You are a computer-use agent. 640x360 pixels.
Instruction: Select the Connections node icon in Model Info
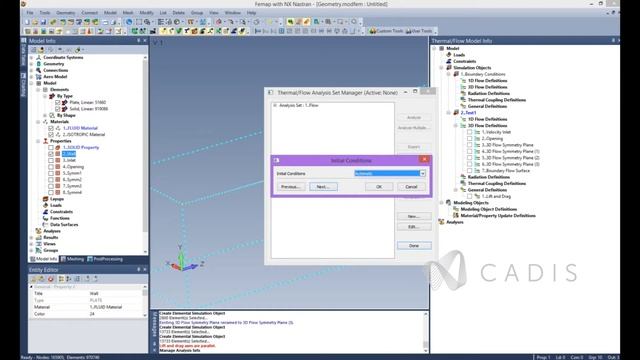click(39, 70)
